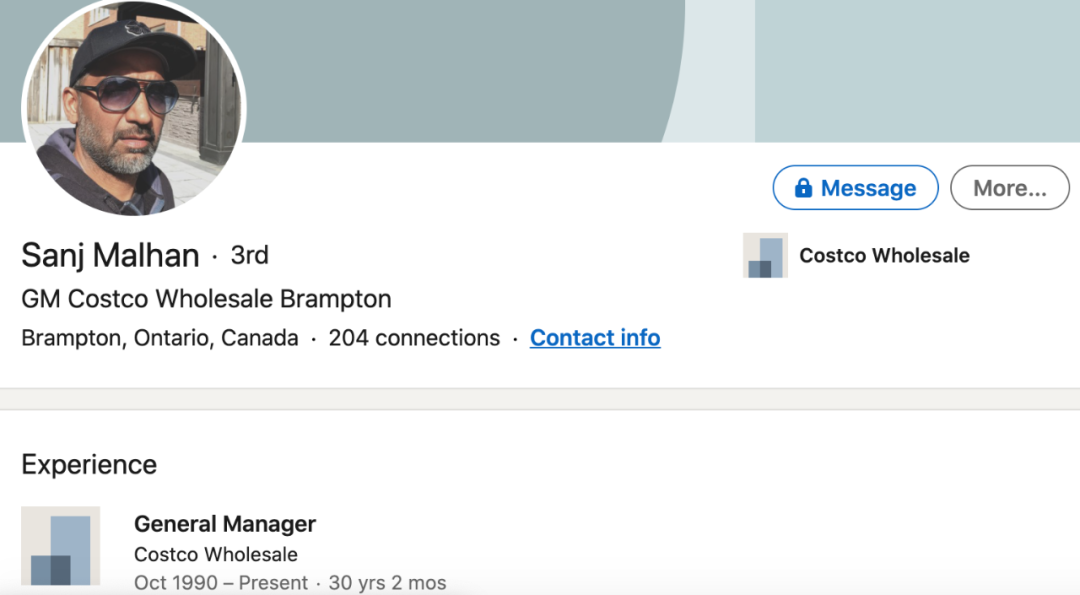The width and height of the screenshot is (1080, 595).
Task: Click the 30 yrs 2 mos duration
Action: (387, 583)
